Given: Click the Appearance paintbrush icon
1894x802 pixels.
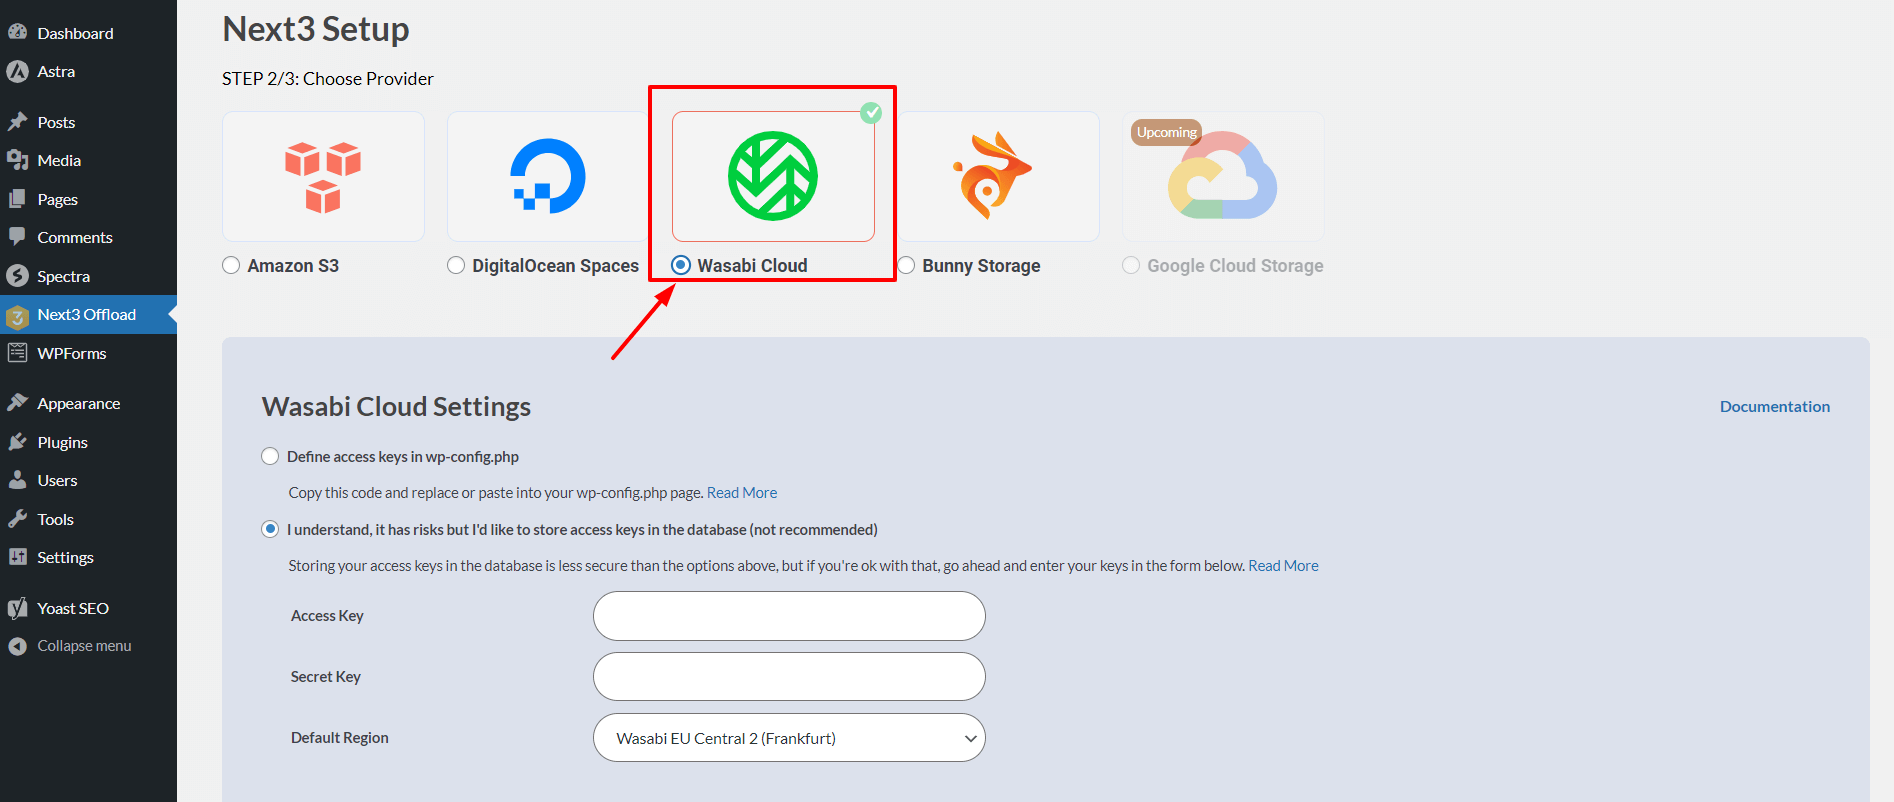Looking at the screenshot, I should click(17, 403).
